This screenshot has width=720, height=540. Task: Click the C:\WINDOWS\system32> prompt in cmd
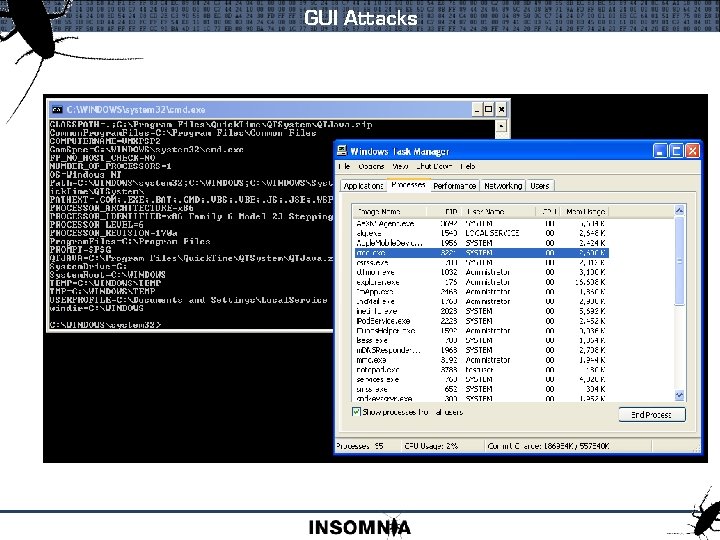105,325
